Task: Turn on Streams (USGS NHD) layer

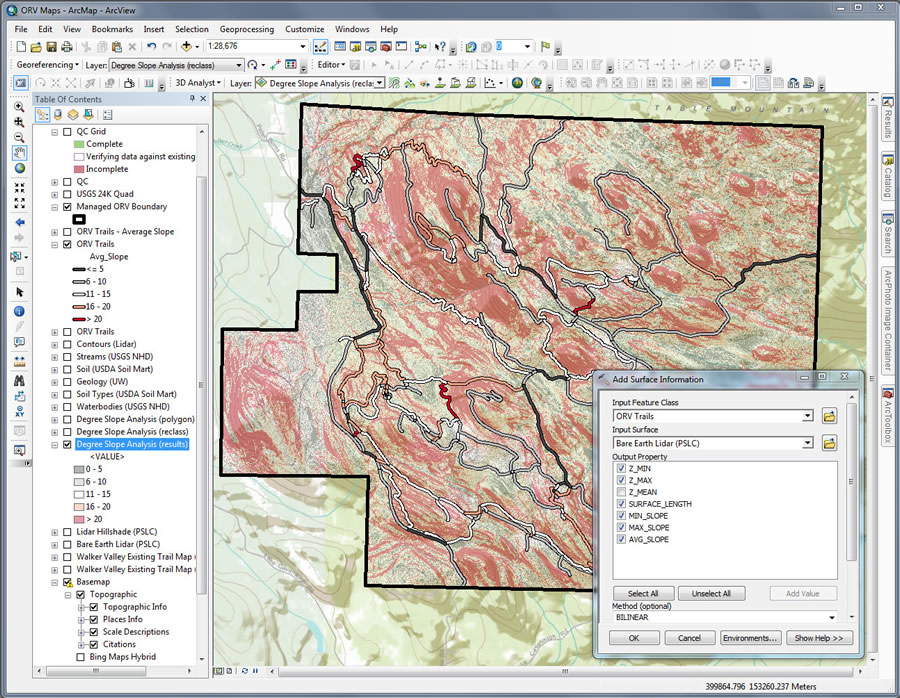Action: tap(67, 356)
